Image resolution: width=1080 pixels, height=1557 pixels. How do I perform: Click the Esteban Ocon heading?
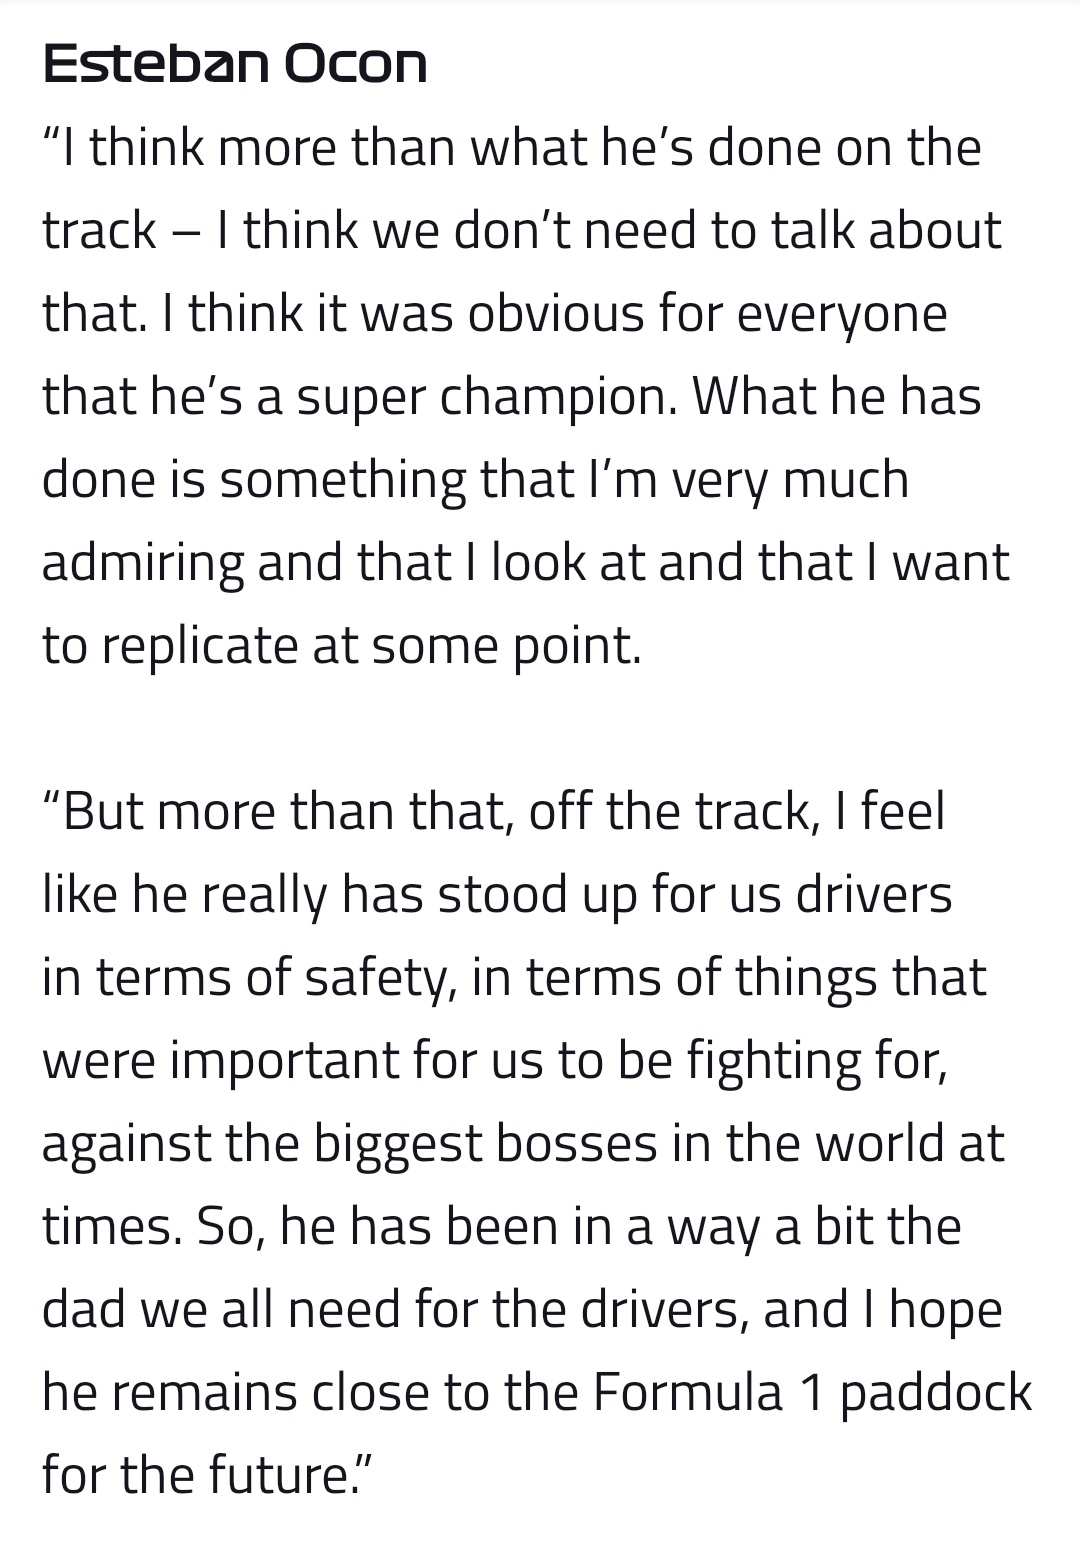235,64
